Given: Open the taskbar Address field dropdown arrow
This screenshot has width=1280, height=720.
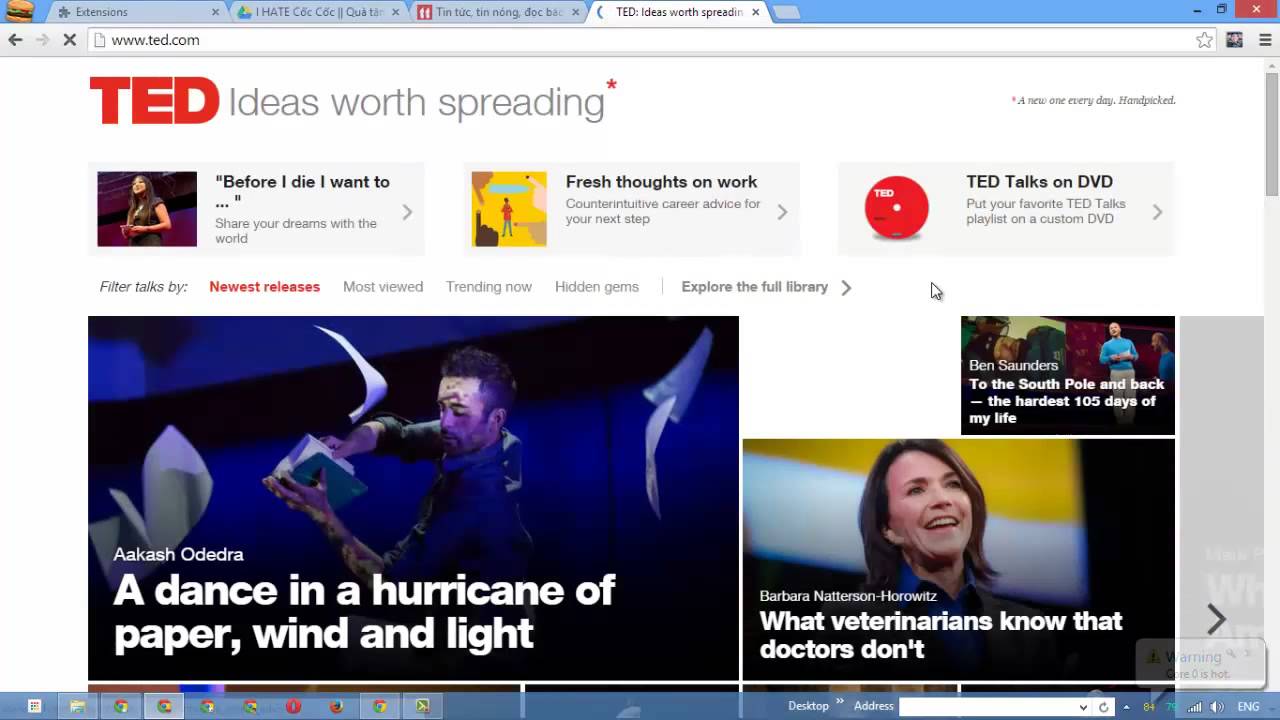Looking at the screenshot, I should [x=1083, y=707].
